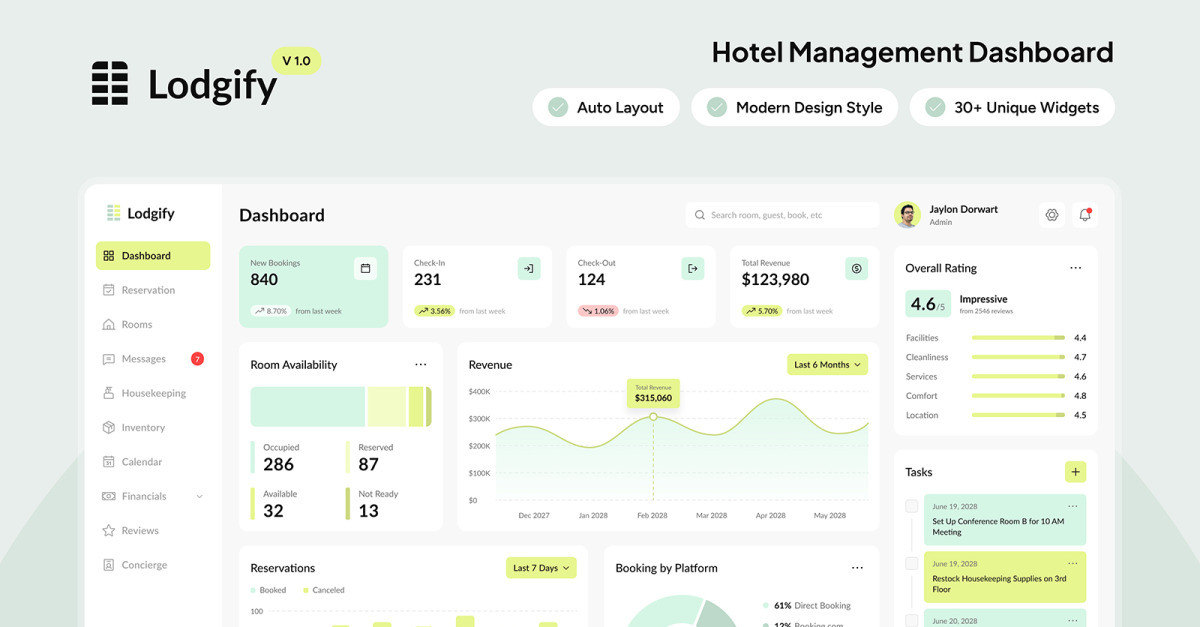Click the New Bookings calendar icon
The width and height of the screenshot is (1200, 627).
[365, 268]
